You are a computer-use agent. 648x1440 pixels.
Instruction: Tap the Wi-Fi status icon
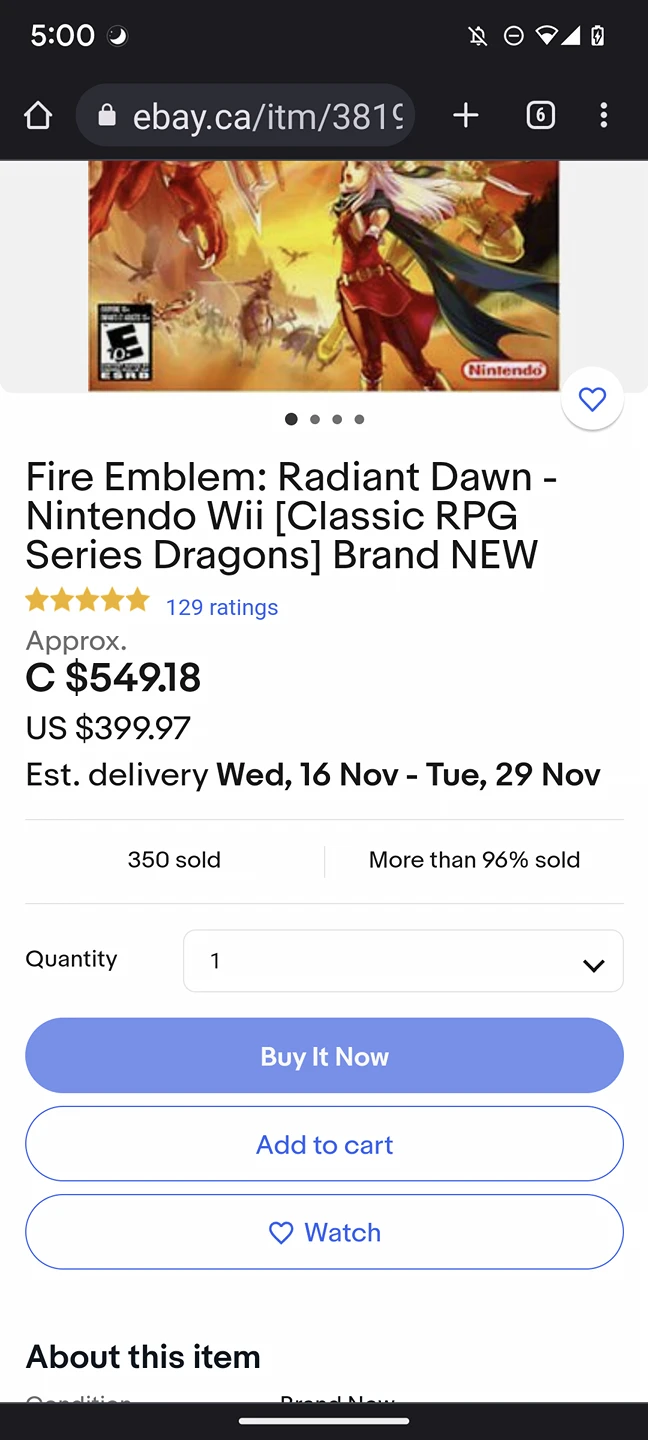click(547, 36)
